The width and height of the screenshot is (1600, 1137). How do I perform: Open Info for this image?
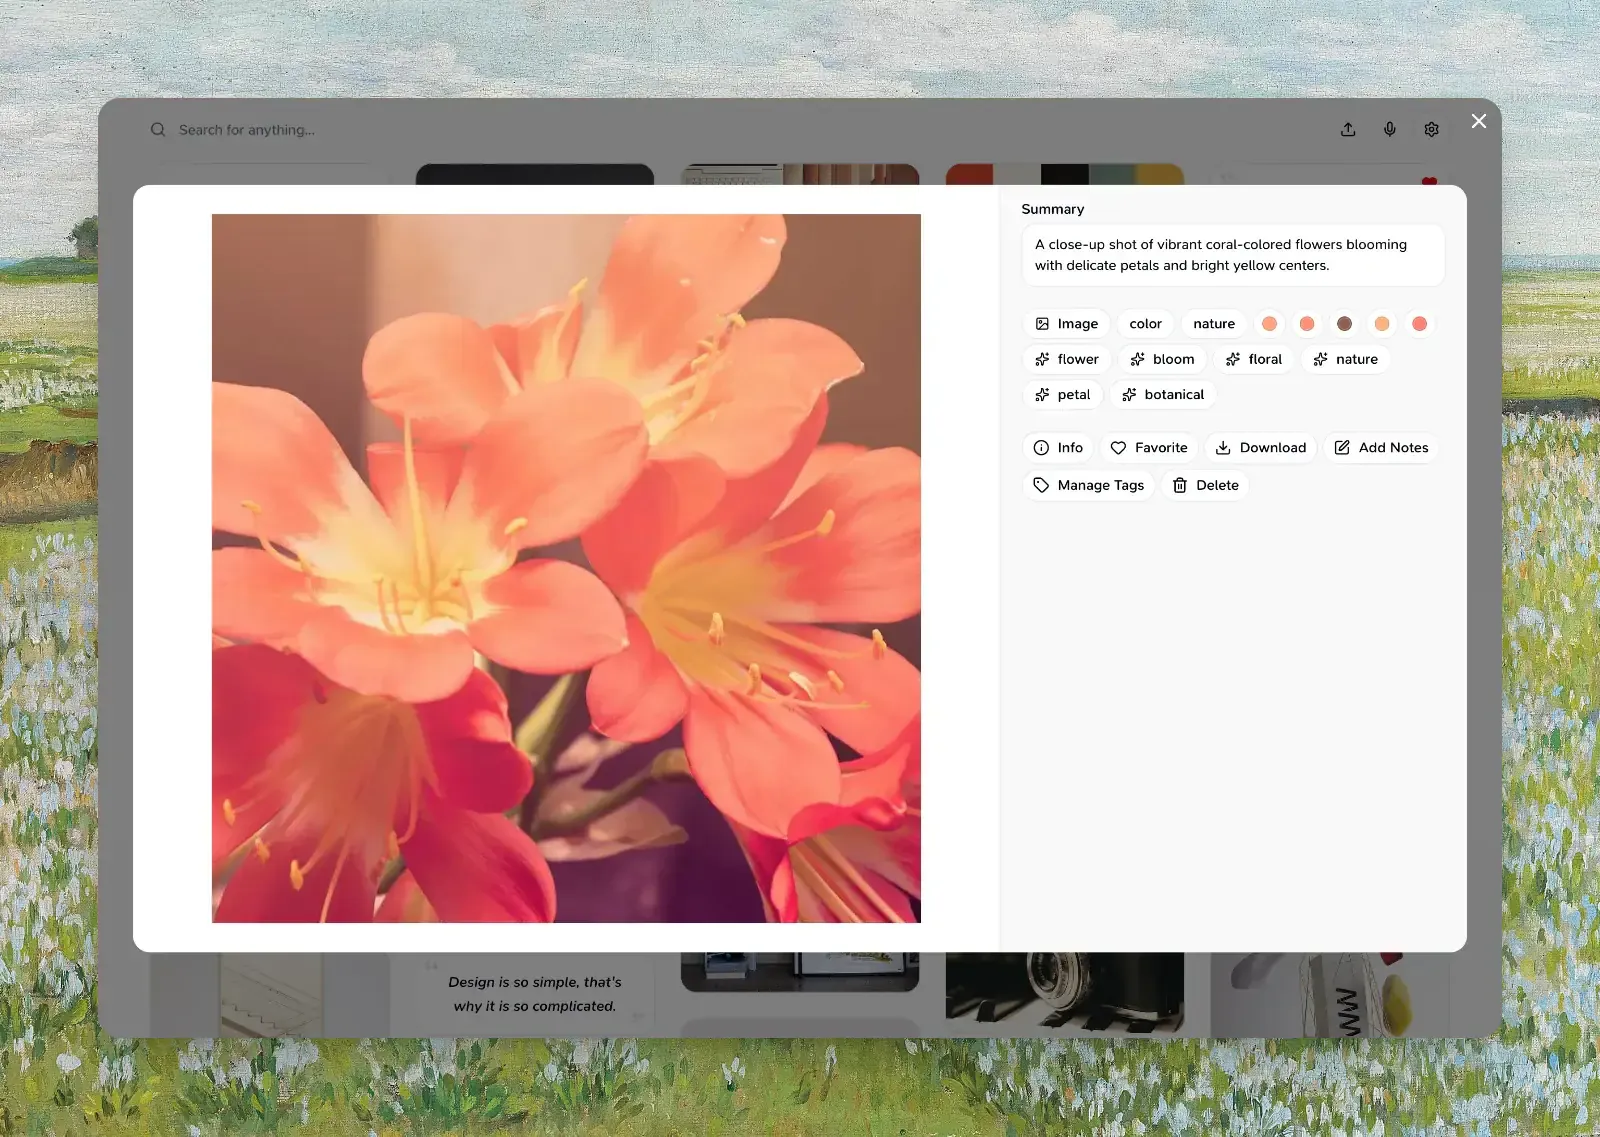point(1058,448)
